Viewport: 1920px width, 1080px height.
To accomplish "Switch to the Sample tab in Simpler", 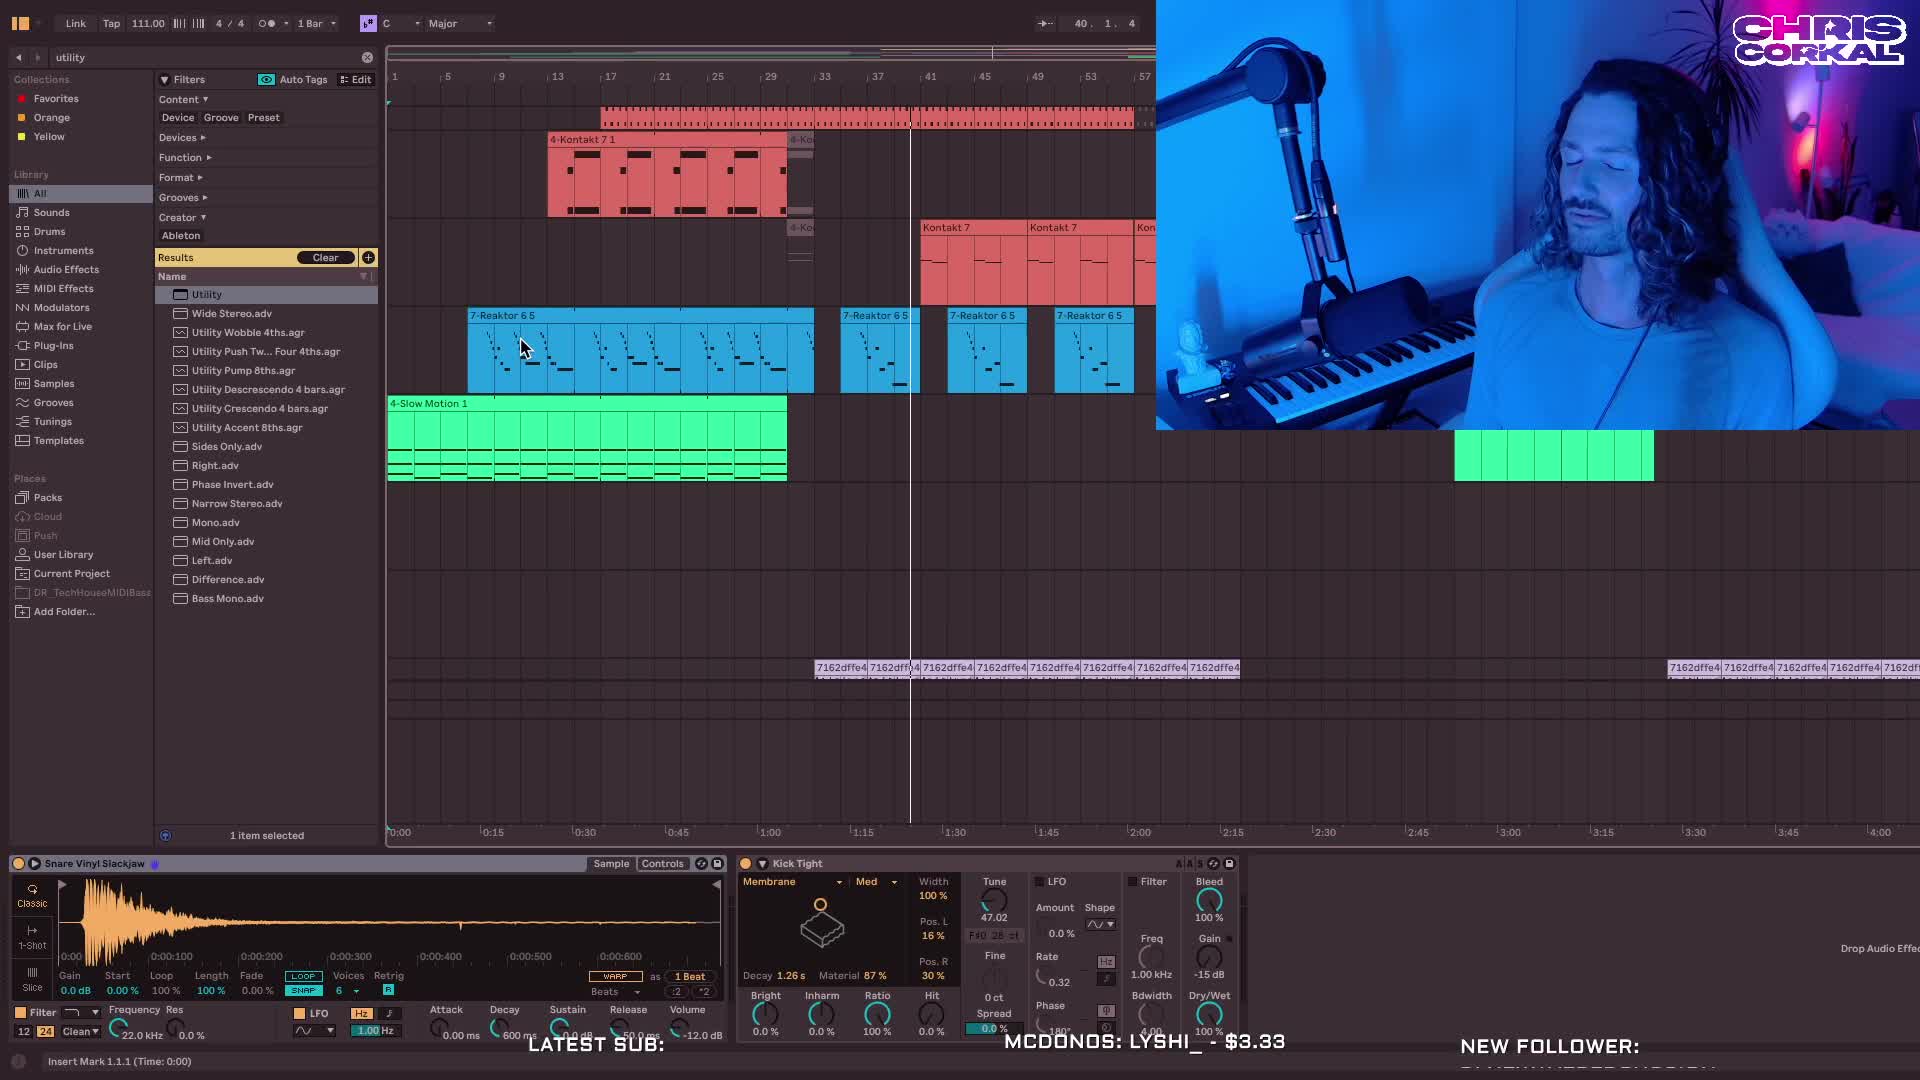I will point(611,863).
